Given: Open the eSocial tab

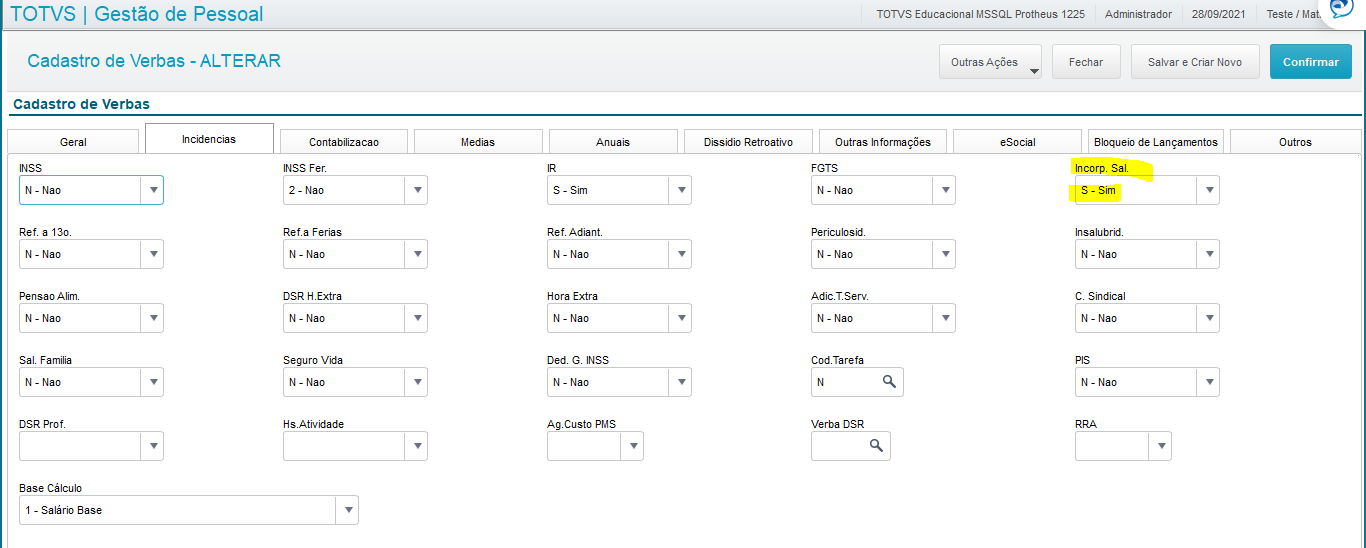Looking at the screenshot, I should (1018, 142).
